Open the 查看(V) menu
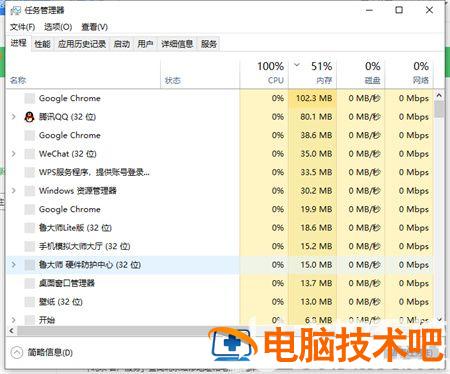The image size is (450, 374). tap(95, 27)
